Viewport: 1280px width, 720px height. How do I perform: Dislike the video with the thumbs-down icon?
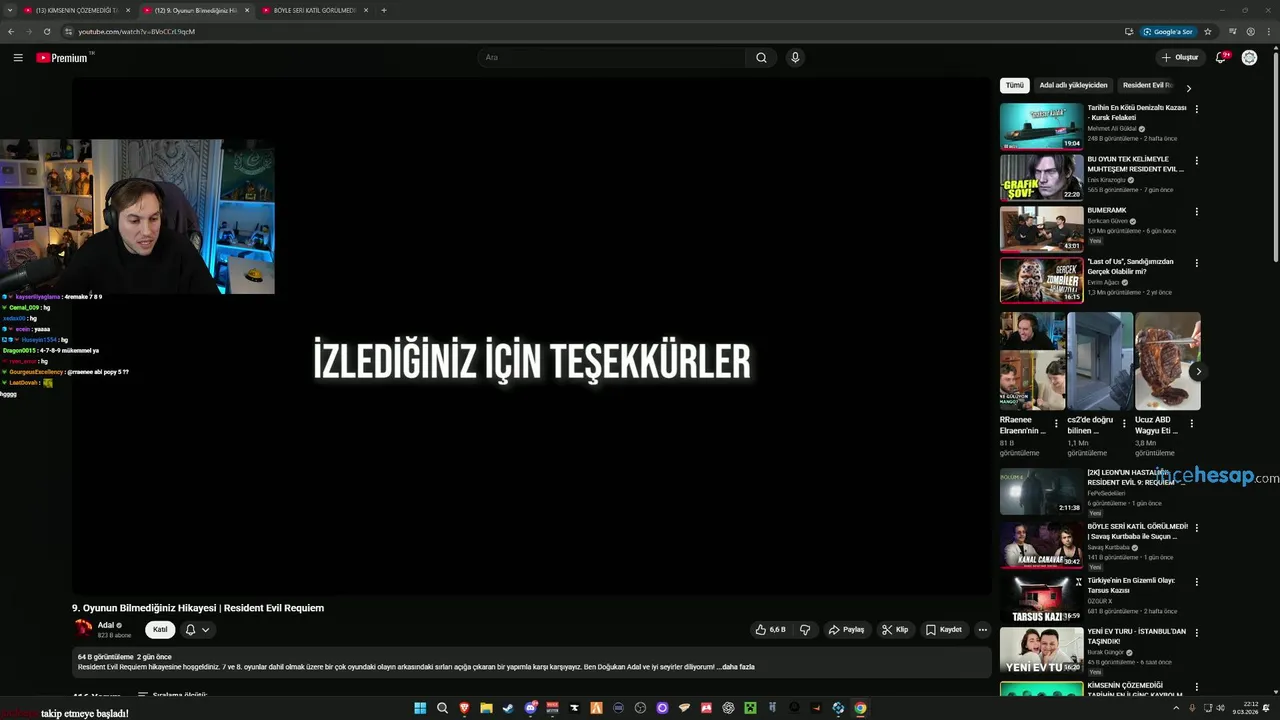(x=805, y=630)
